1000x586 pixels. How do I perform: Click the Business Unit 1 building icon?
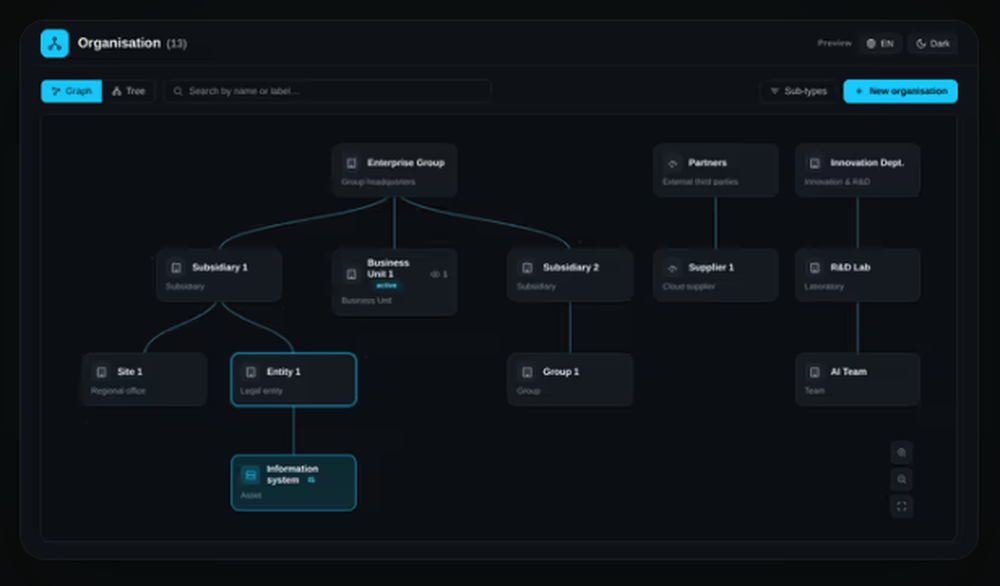point(351,274)
